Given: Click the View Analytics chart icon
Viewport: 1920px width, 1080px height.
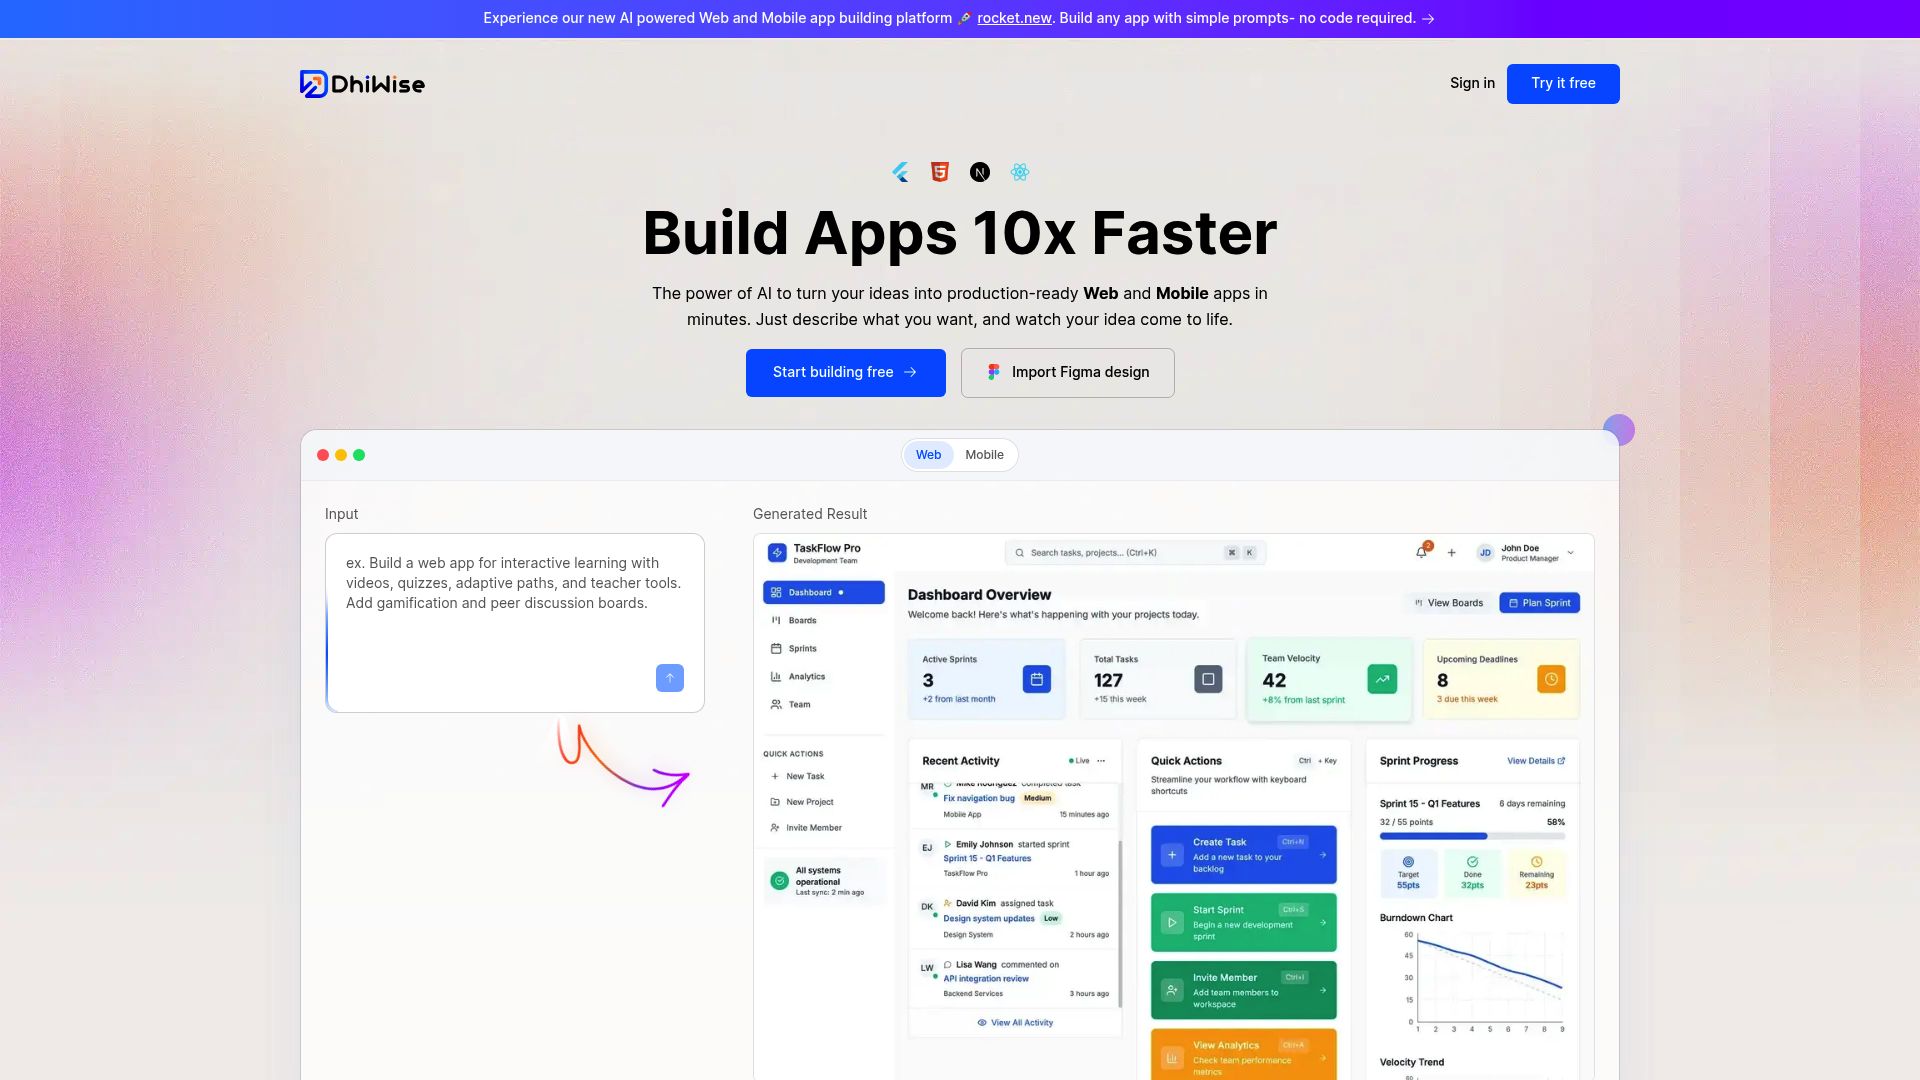Looking at the screenshot, I should point(1172,1058).
